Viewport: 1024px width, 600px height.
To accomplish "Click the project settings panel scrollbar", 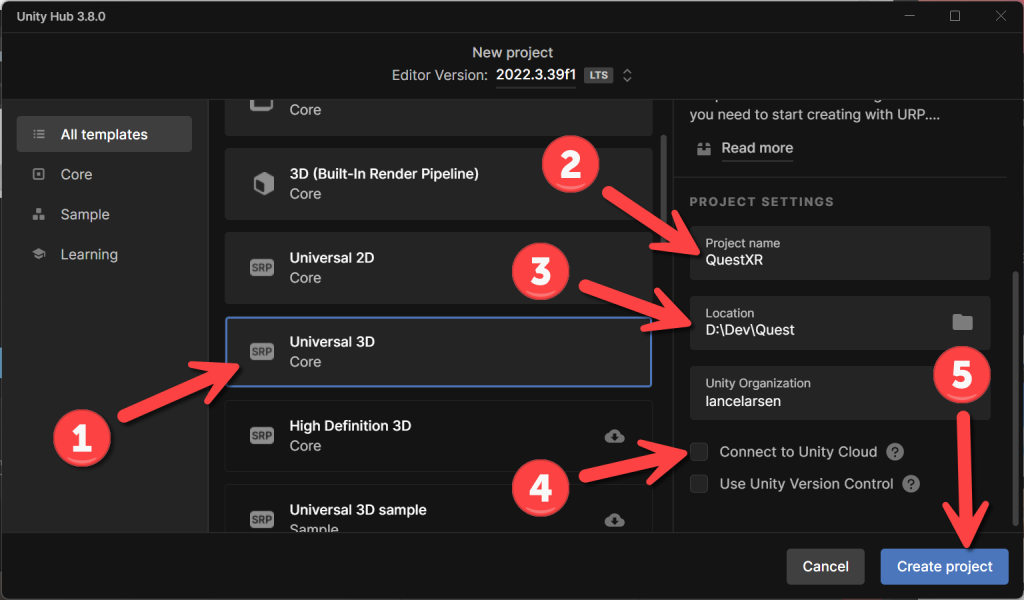I will click(x=1015, y=397).
